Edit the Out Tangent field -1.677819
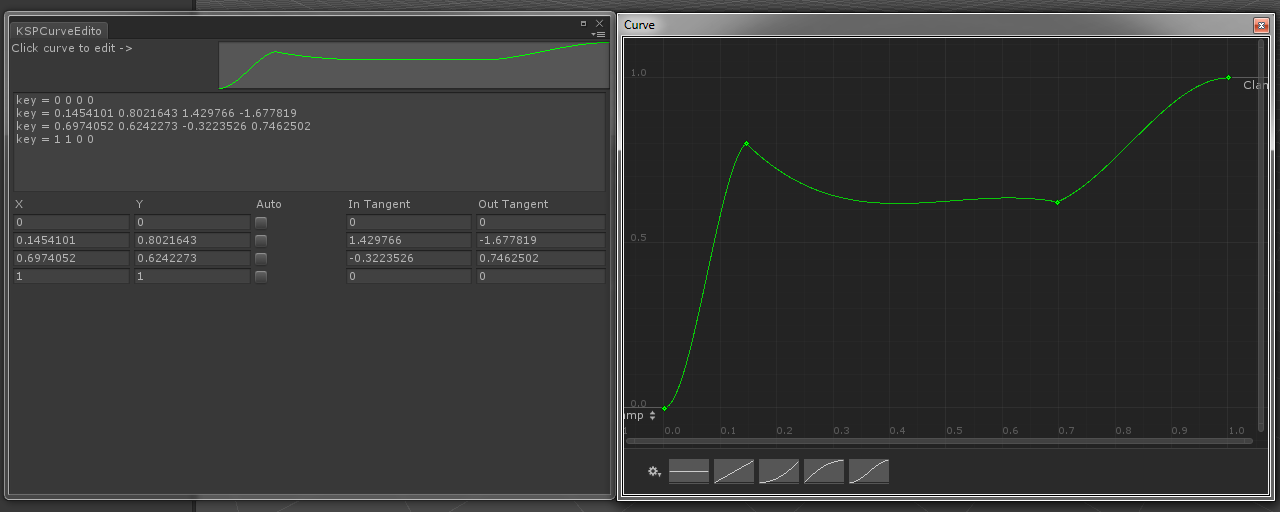 coord(541,240)
